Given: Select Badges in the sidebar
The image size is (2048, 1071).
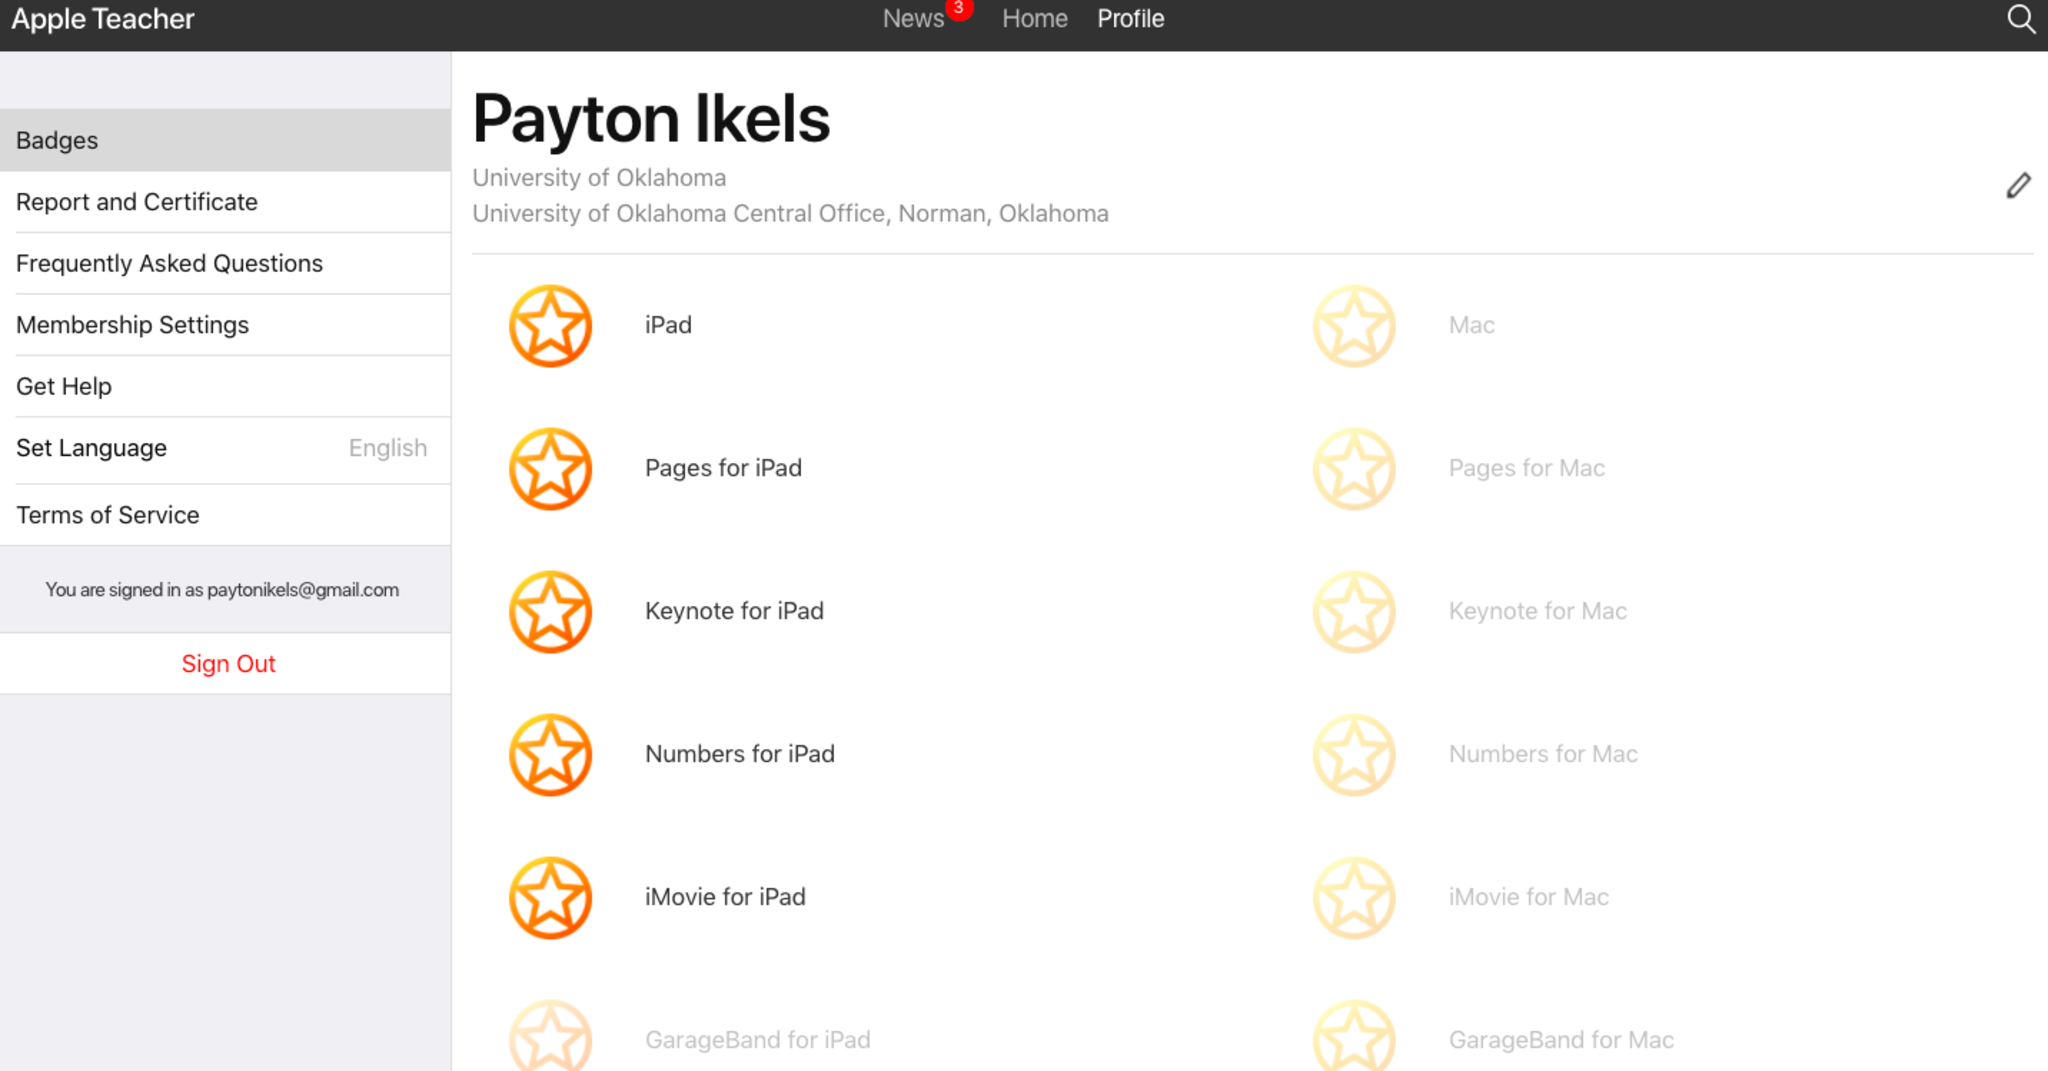Looking at the screenshot, I should 225,141.
